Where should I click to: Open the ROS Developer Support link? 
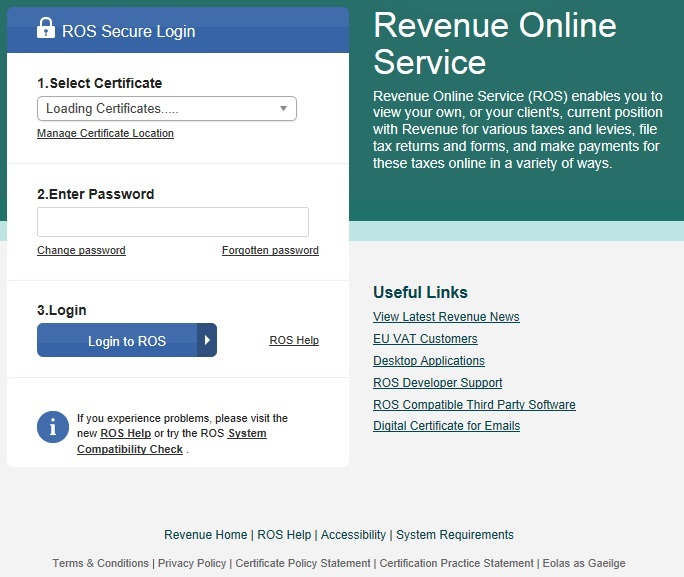tap(438, 382)
